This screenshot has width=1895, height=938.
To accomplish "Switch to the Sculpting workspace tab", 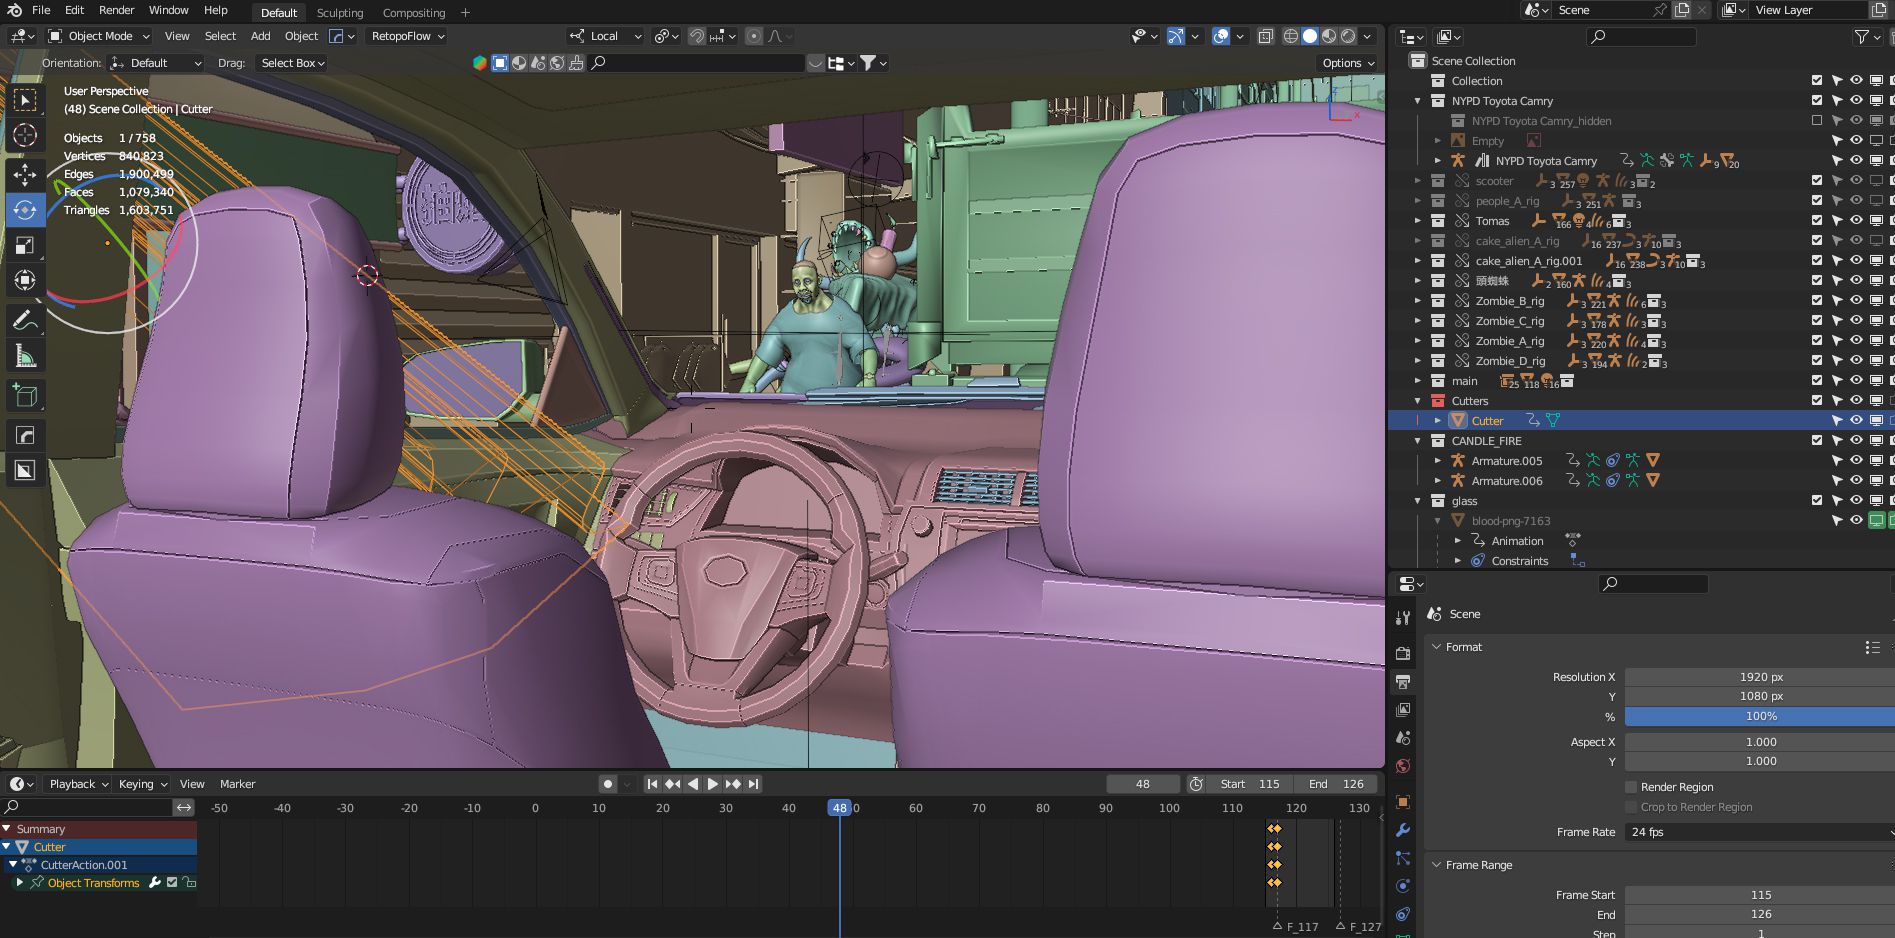I will coord(340,13).
